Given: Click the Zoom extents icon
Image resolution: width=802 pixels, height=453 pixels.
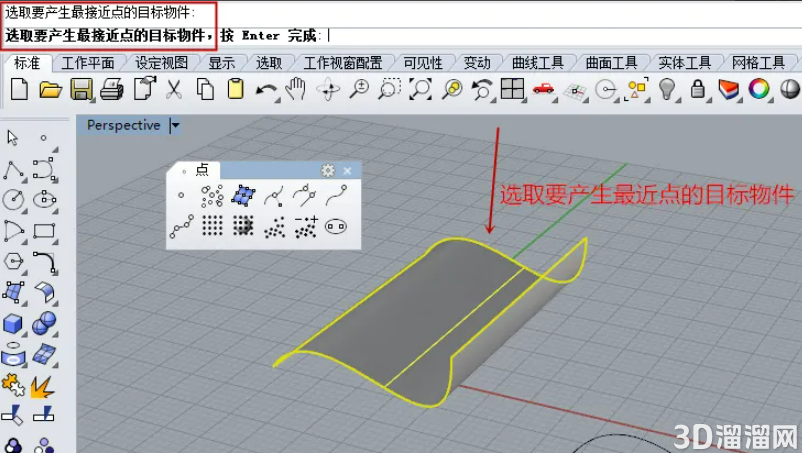Looking at the screenshot, I should 421,89.
